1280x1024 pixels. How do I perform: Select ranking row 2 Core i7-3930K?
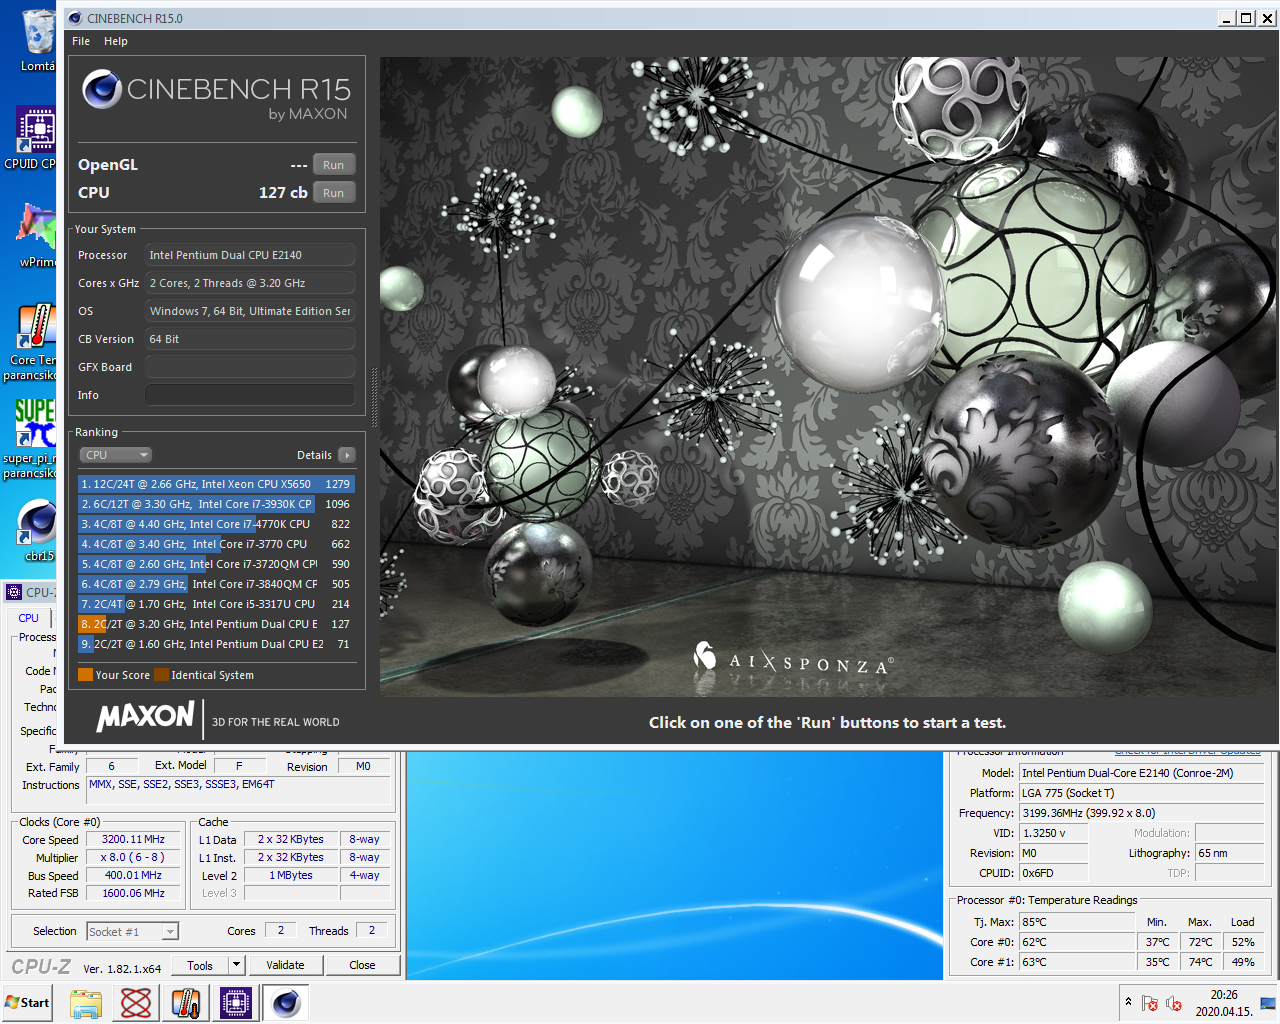217,504
